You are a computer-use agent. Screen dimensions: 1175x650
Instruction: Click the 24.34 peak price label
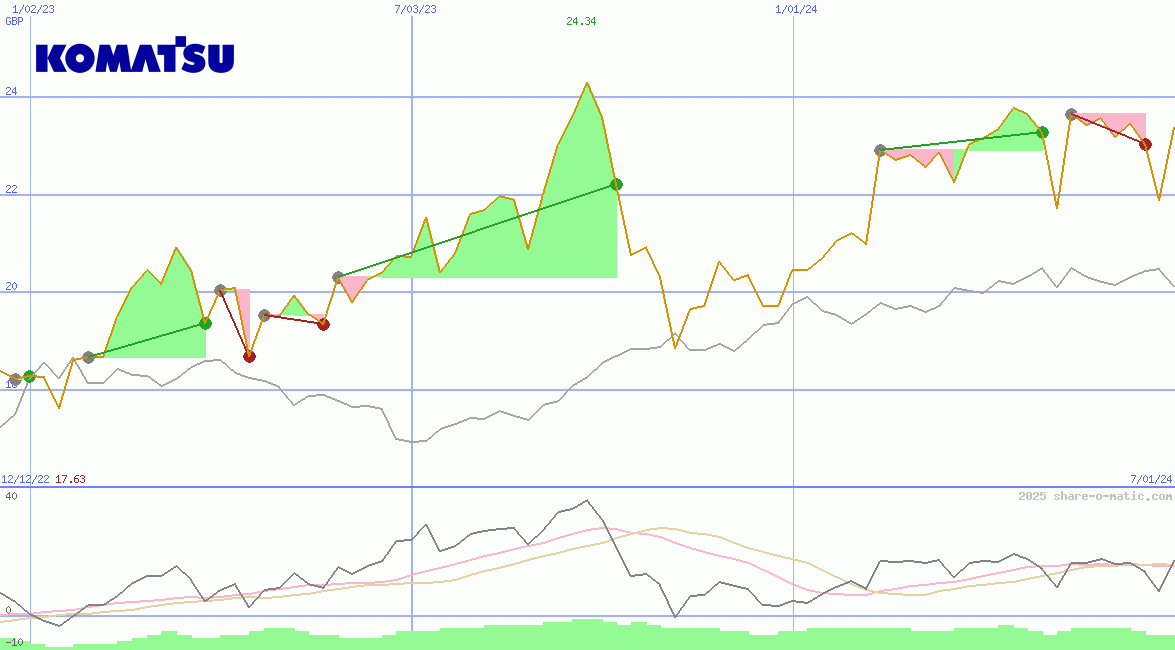click(581, 21)
